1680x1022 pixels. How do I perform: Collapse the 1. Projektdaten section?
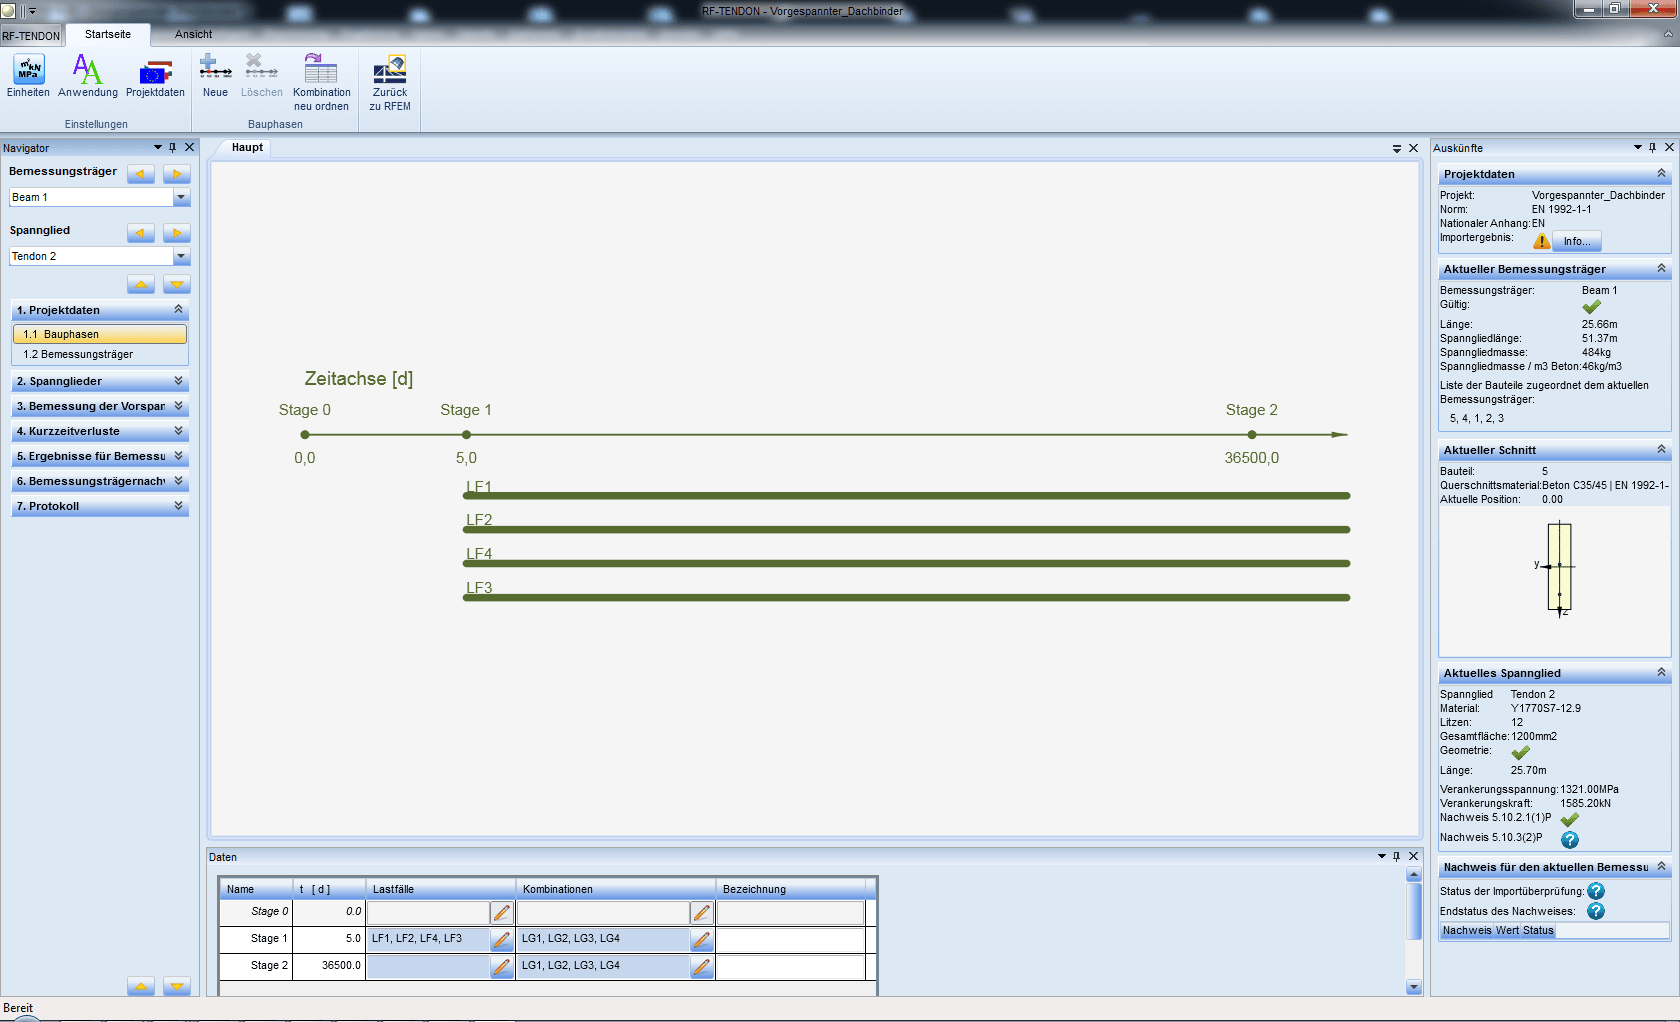[178, 310]
